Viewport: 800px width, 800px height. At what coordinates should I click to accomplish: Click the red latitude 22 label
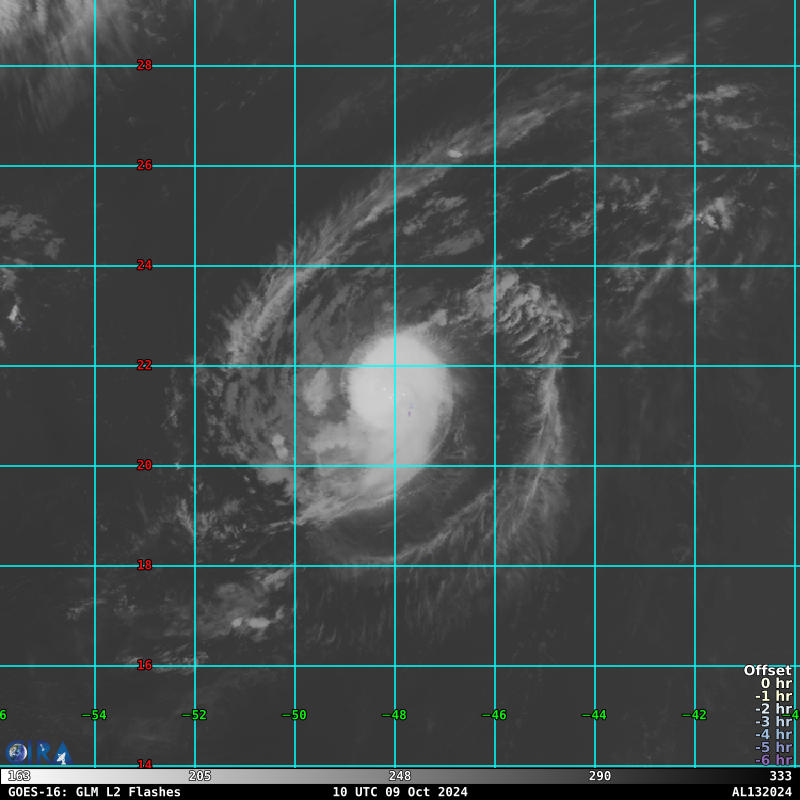point(144,365)
